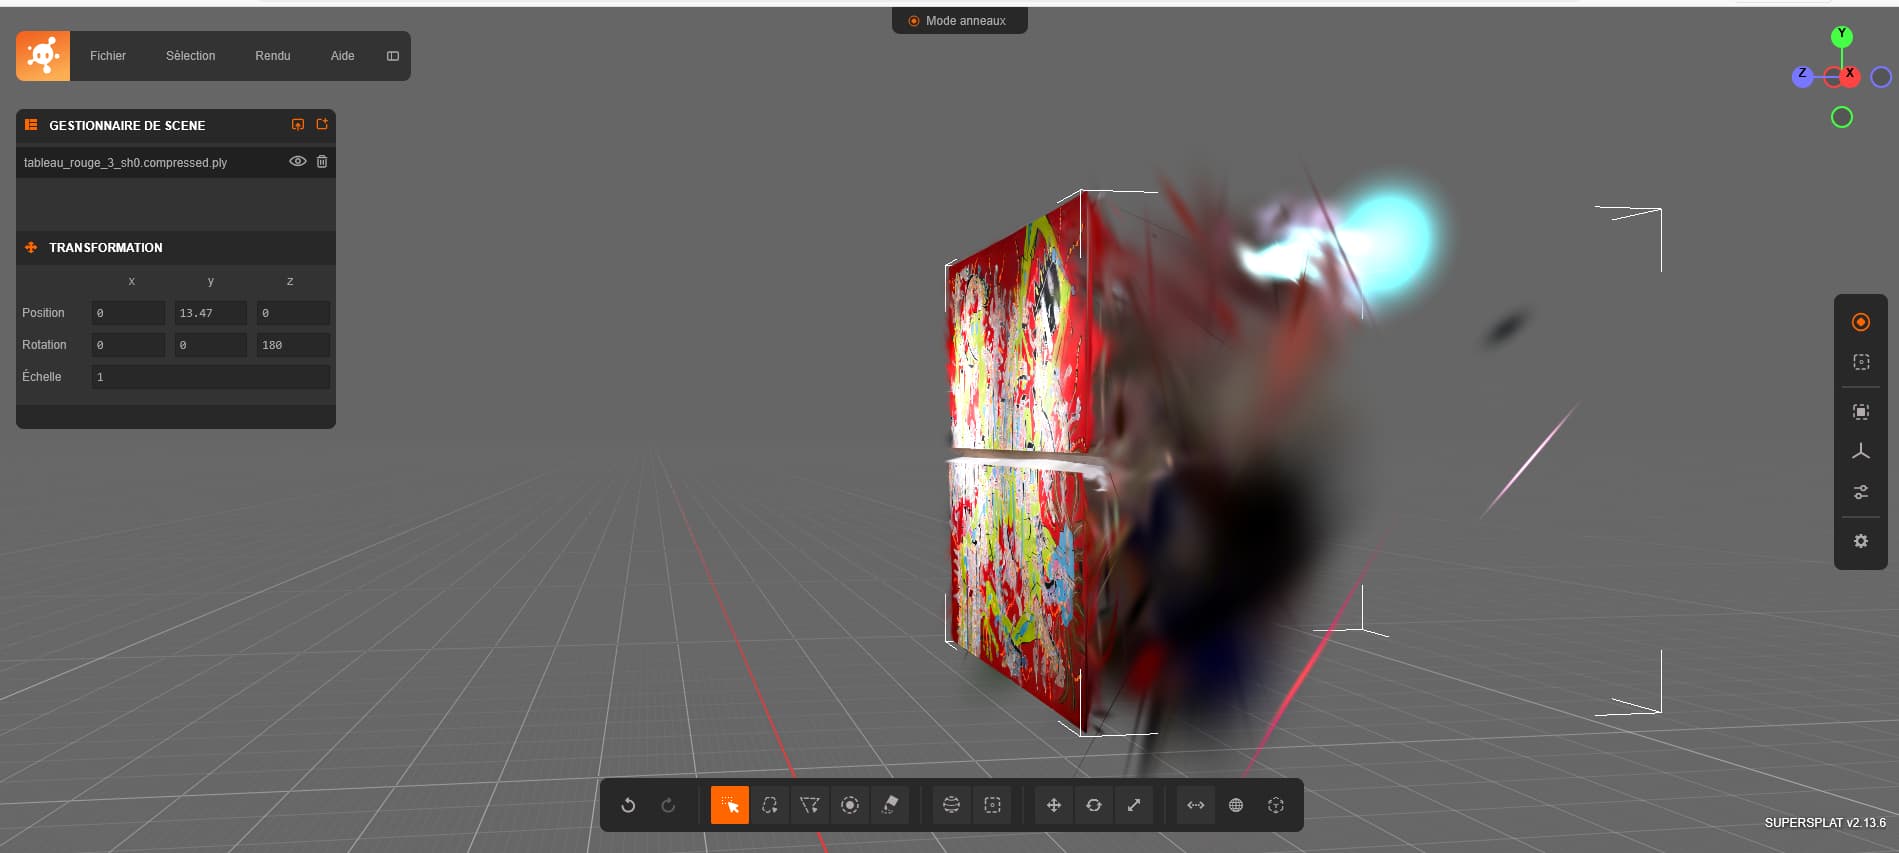This screenshot has width=1899, height=853.
Task: Toggle grid display with axes icon
Action: (1860, 452)
